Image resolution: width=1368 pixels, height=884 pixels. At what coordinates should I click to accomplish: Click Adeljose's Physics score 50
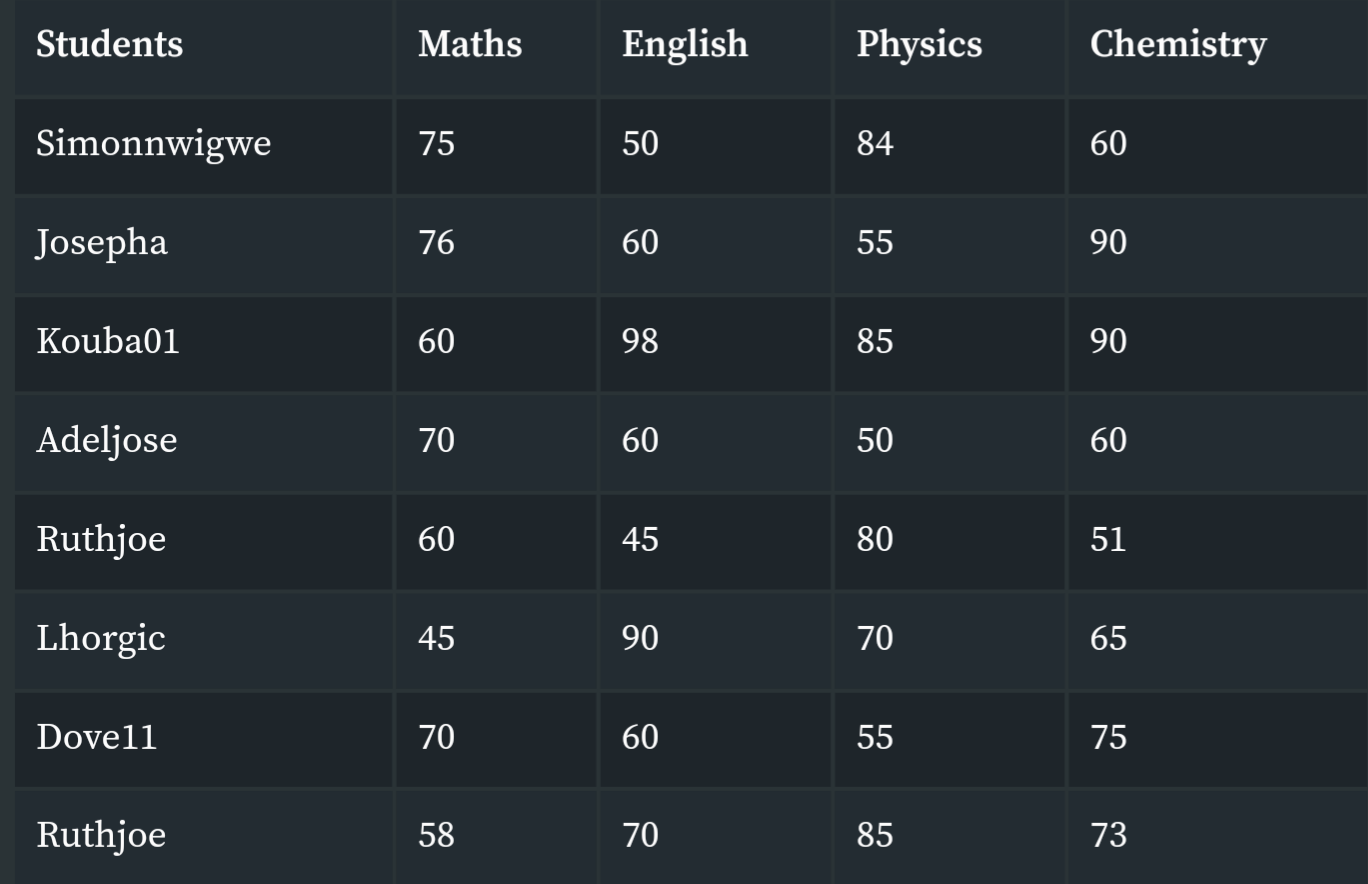[x=950, y=442]
